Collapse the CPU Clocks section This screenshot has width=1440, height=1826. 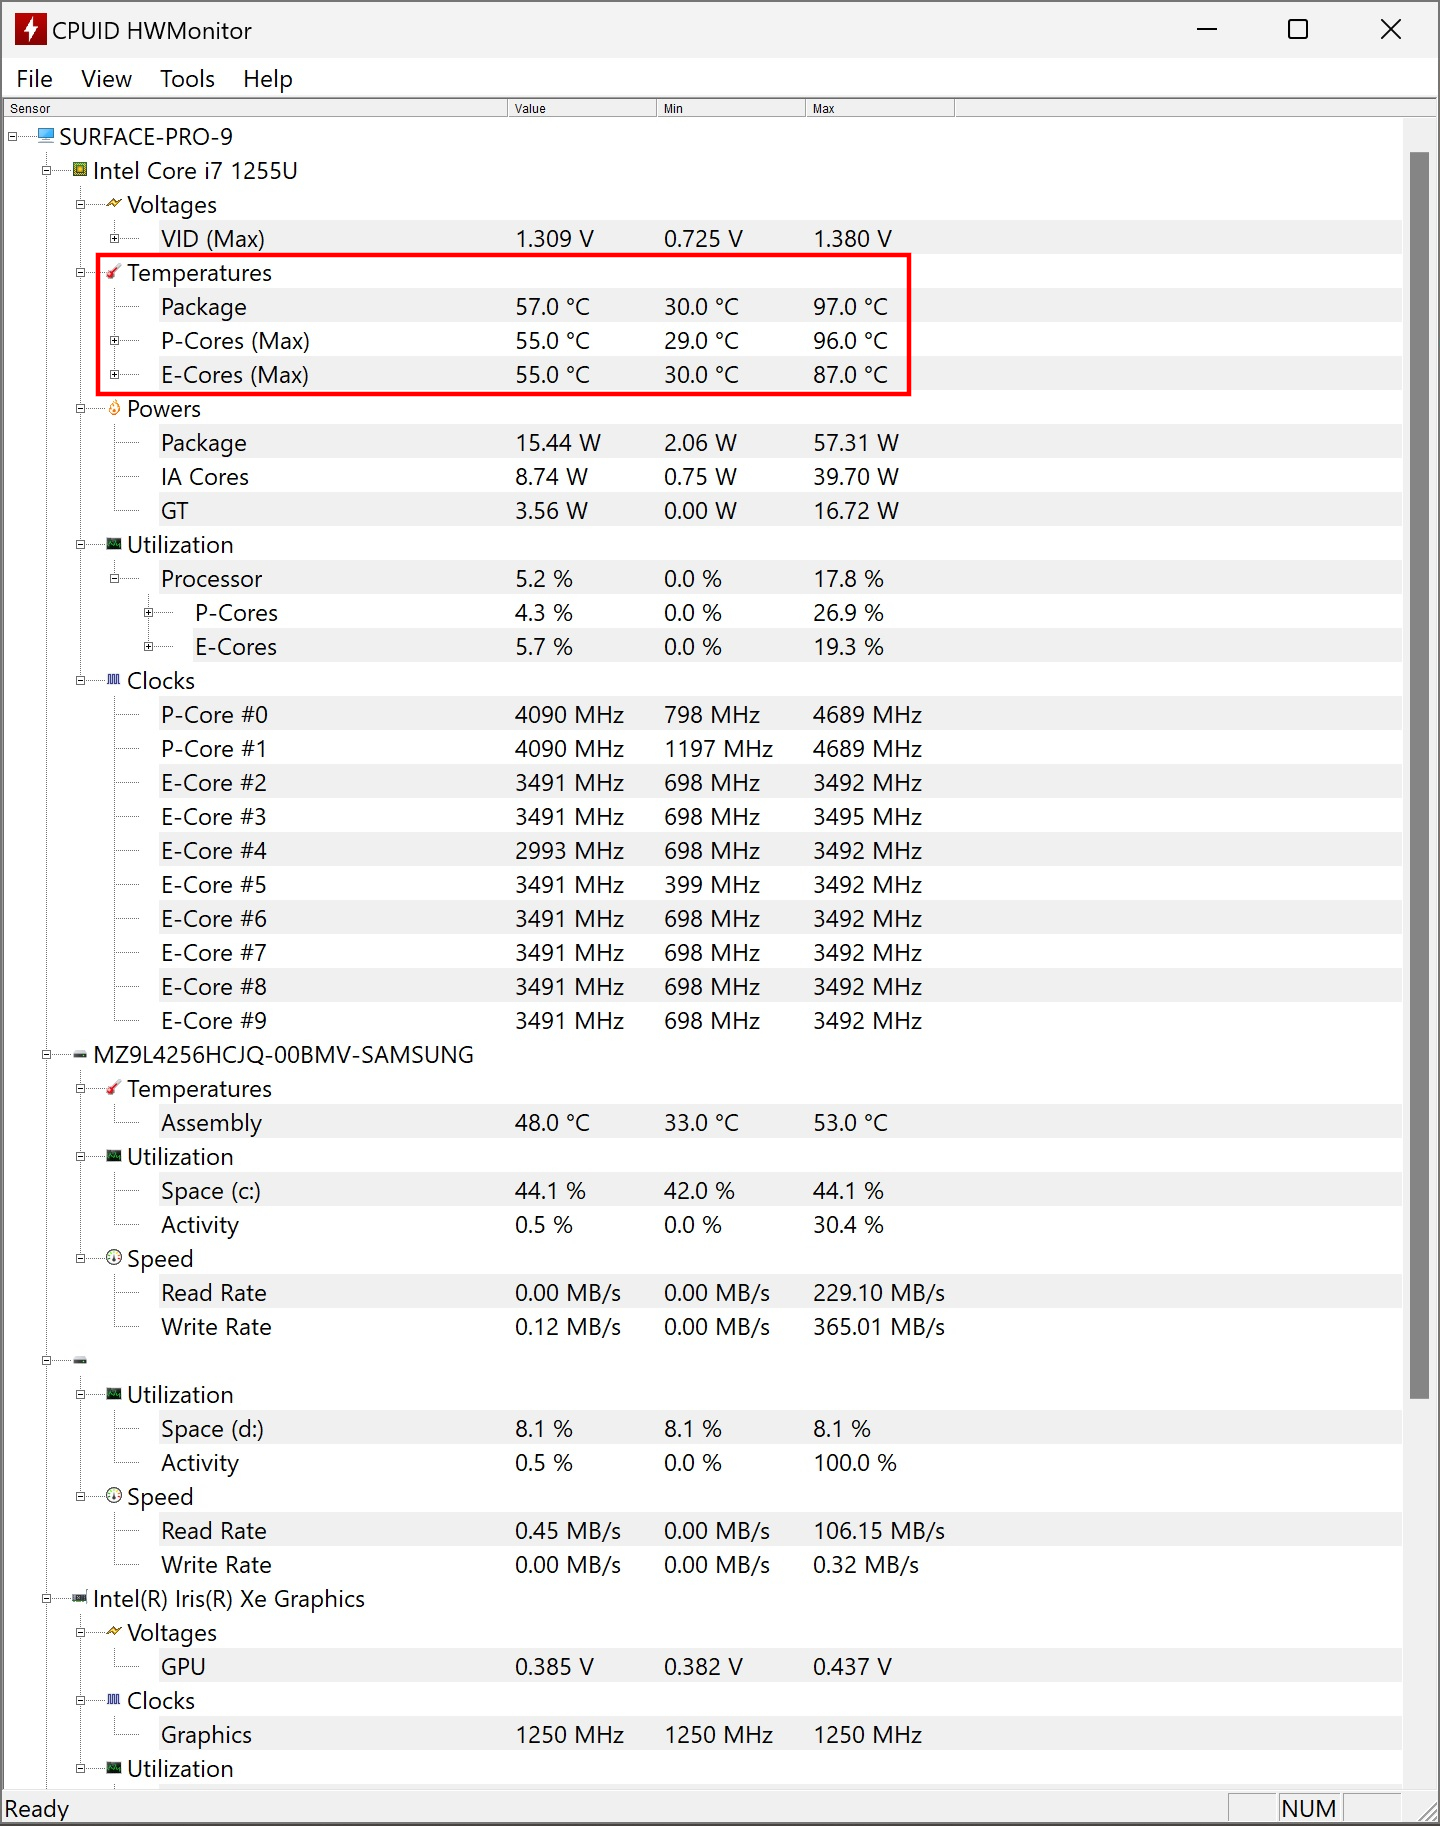point(80,680)
